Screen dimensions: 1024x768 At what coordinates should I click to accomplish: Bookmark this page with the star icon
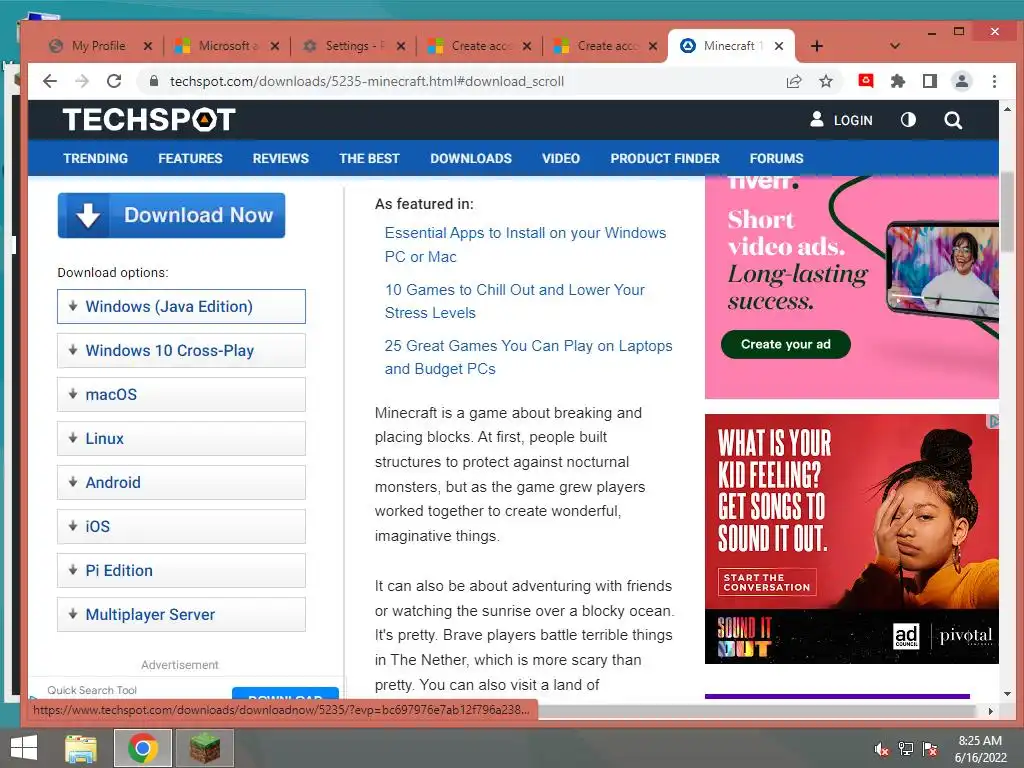click(x=826, y=81)
